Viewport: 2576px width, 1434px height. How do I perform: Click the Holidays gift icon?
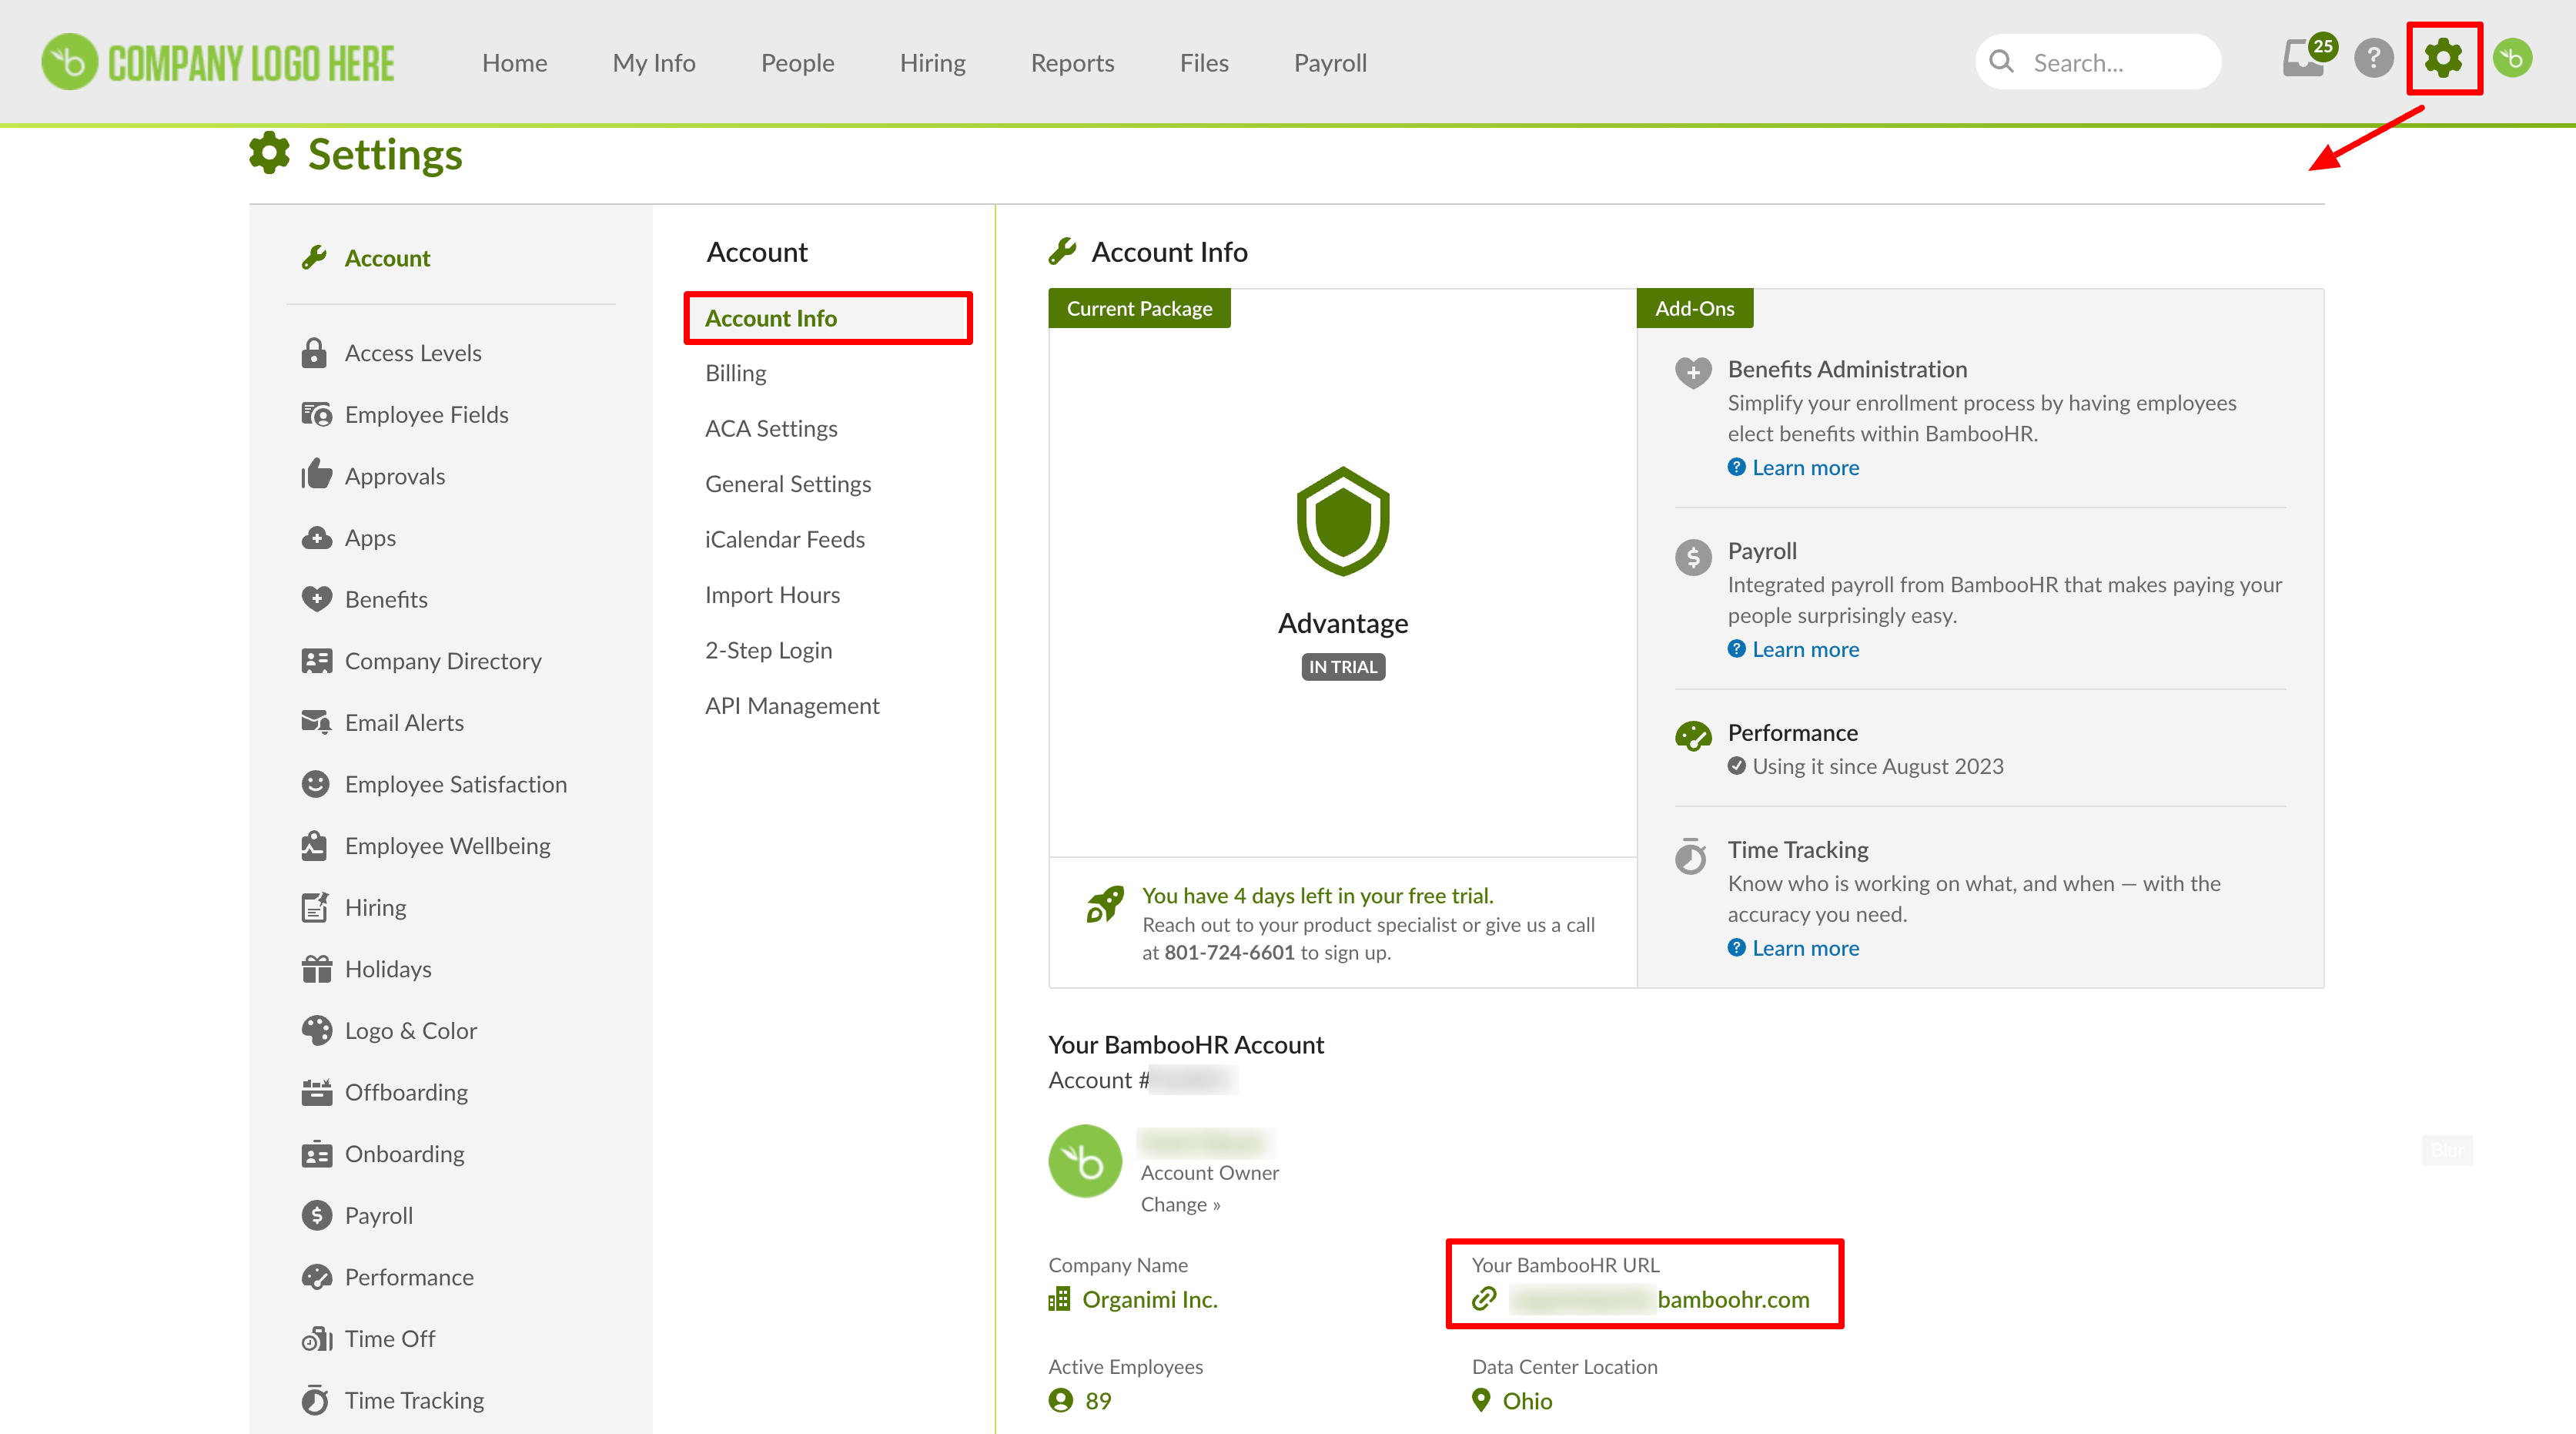pos(316,969)
